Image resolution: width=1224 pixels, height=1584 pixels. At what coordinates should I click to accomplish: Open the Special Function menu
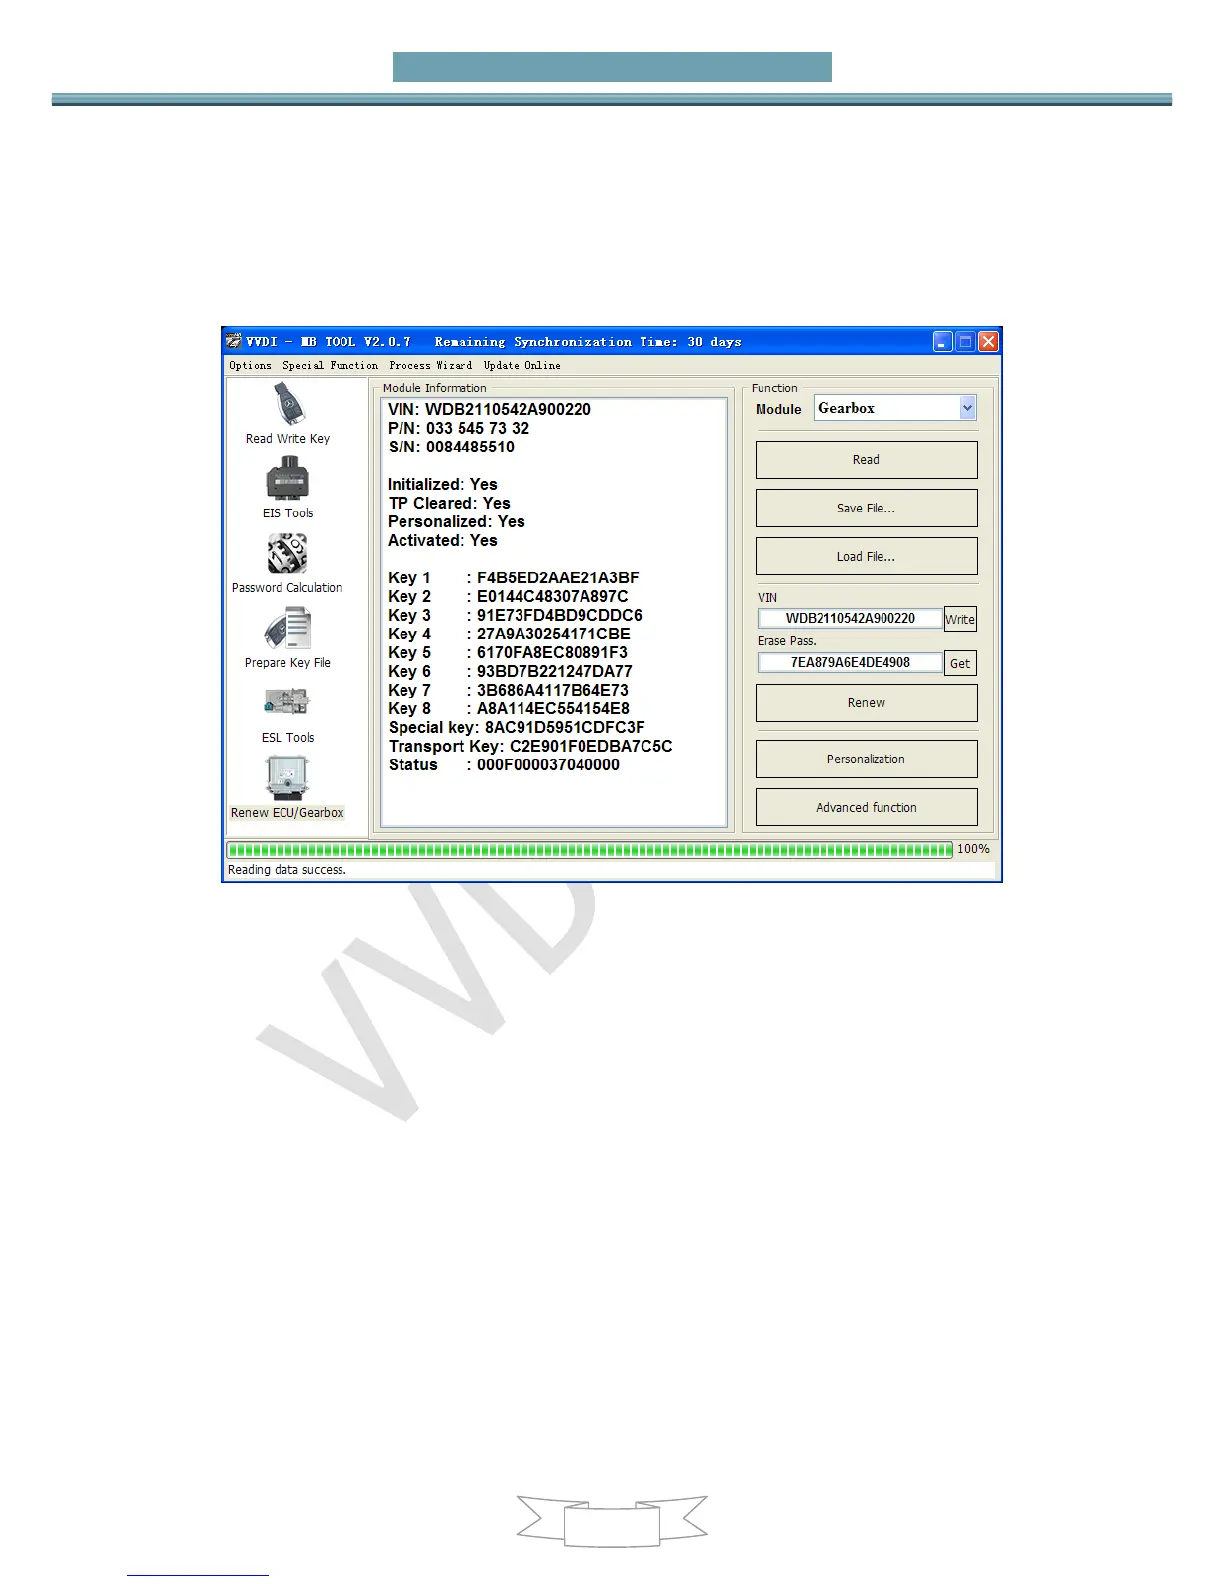click(x=330, y=365)
